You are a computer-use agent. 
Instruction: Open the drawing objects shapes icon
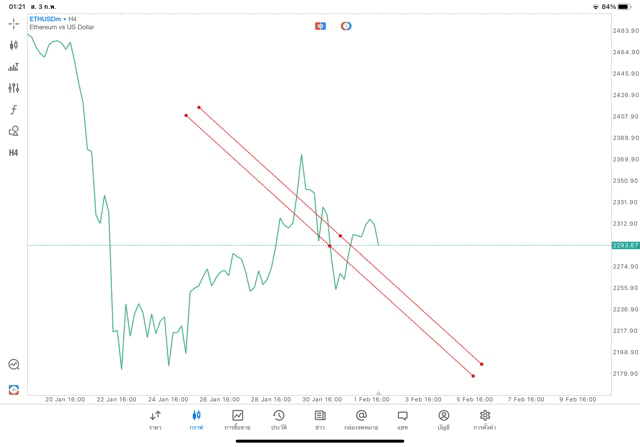tap(13, 131)
